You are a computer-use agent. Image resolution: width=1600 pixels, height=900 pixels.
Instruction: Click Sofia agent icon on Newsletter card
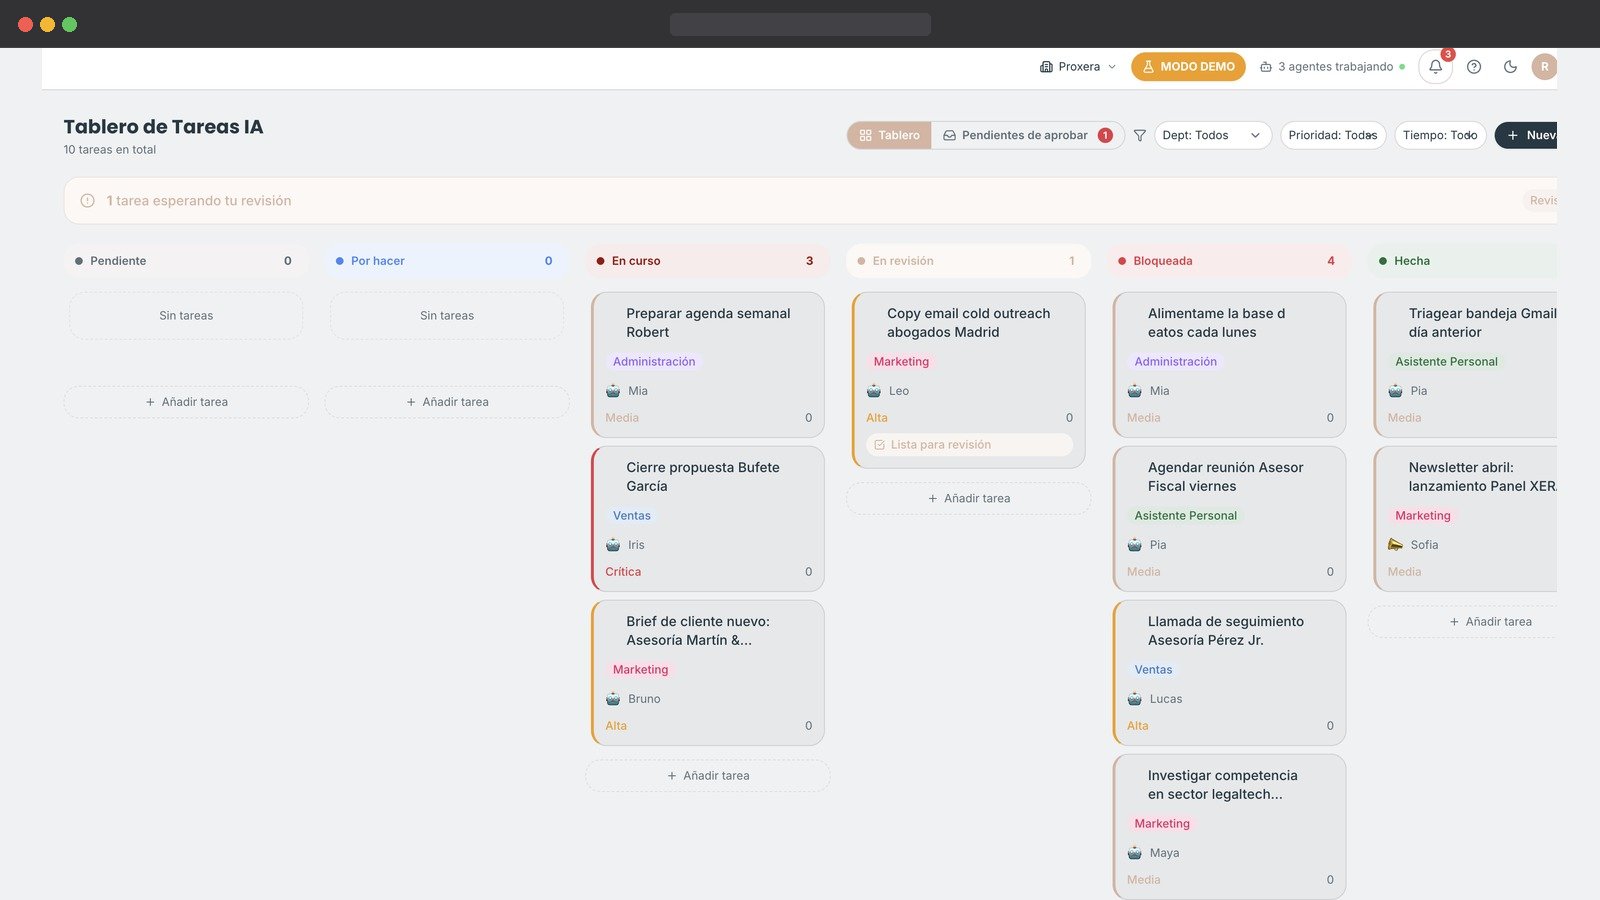pyautogui.click(x=1395, y=545)
